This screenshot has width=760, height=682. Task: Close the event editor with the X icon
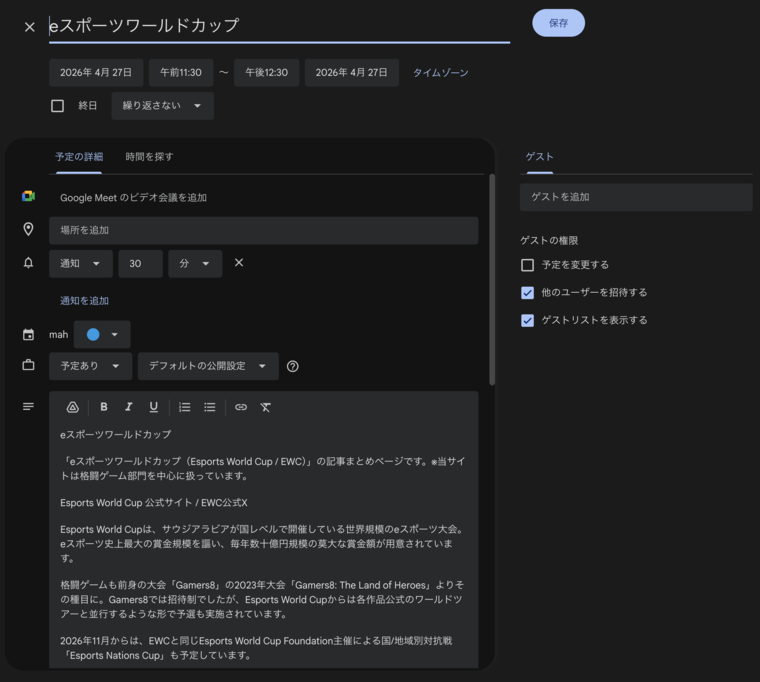coord(30,27)
